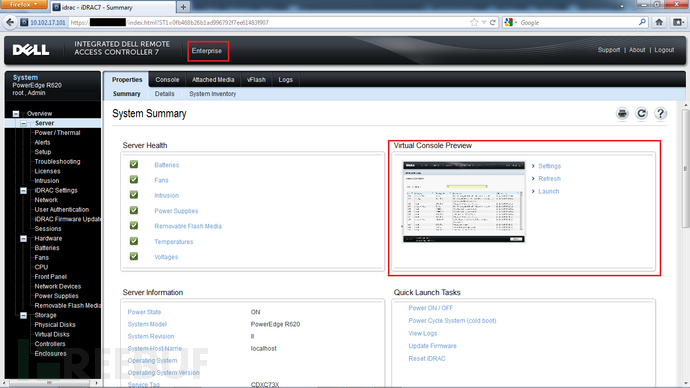Open the Attached Media tab

[213, 80]
